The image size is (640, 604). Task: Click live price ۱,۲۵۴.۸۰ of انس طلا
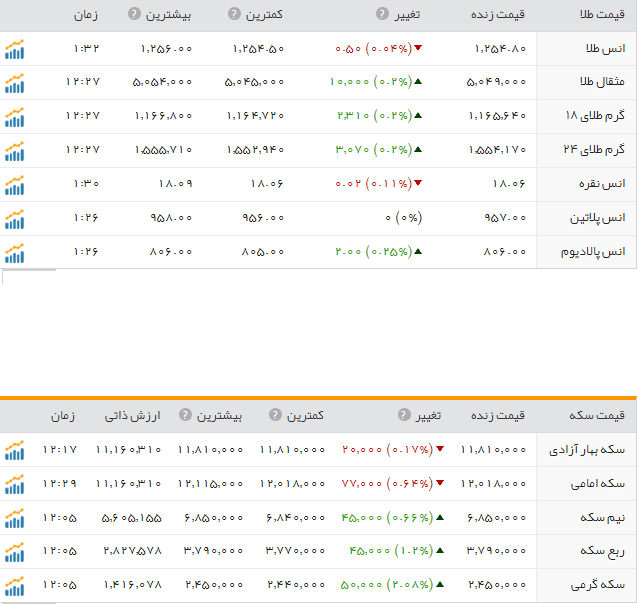[500, 49]
